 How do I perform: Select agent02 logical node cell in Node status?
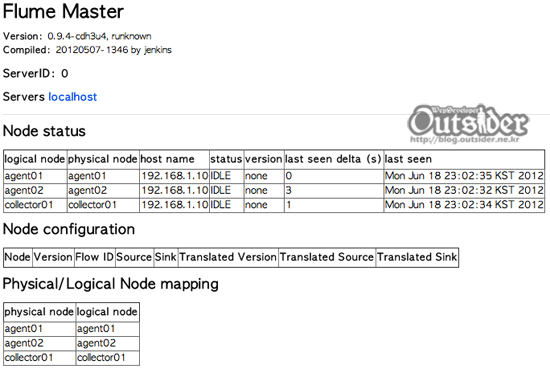click(35, 190)
